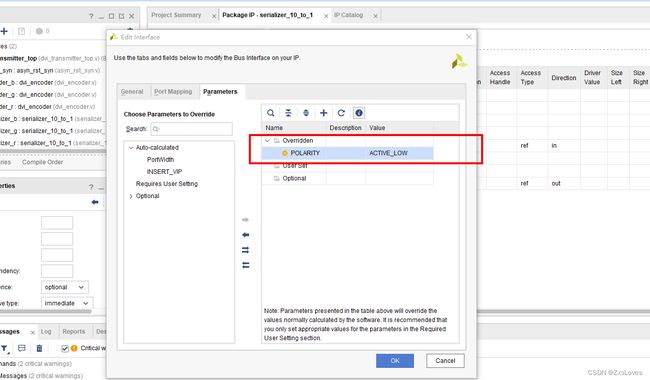Open the dropdown showing 'immediate'
The height and width of the screenshot is (380, 650).
click(67, 303)
